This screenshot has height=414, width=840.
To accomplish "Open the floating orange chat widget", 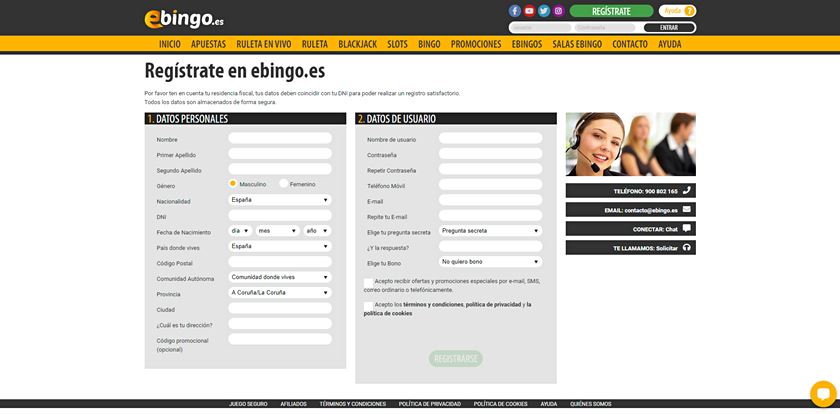I will tap(823, 394).
